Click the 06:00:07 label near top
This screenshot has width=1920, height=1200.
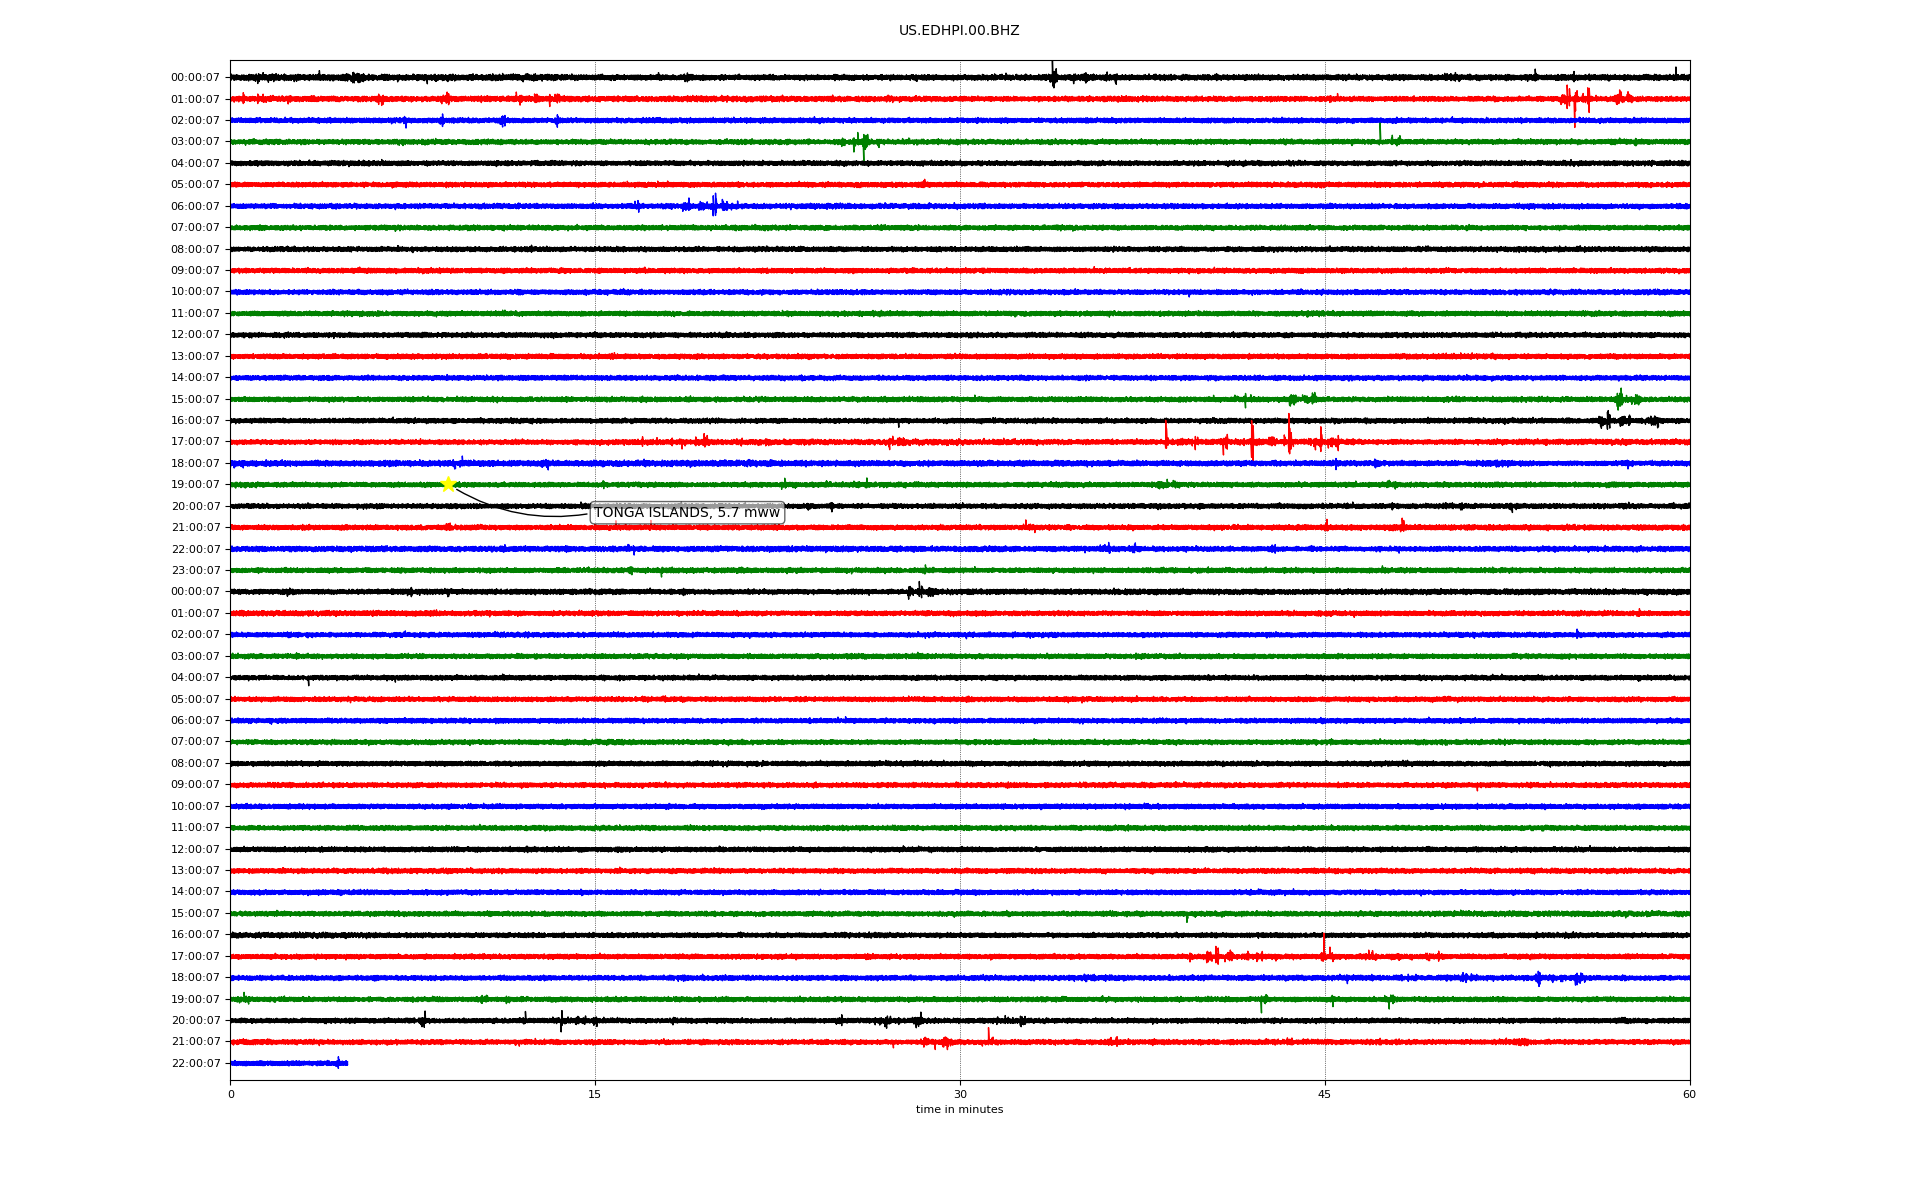pos(195,207)
